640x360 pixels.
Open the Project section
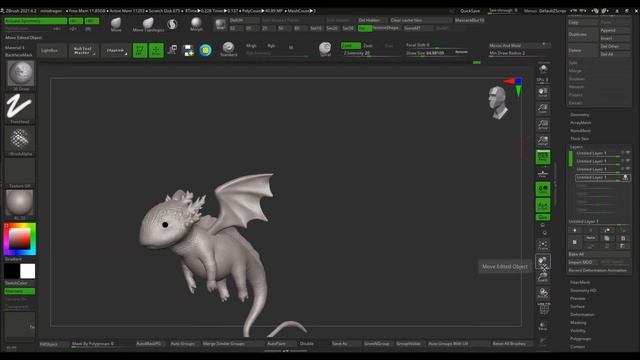(x=576, y=95)
